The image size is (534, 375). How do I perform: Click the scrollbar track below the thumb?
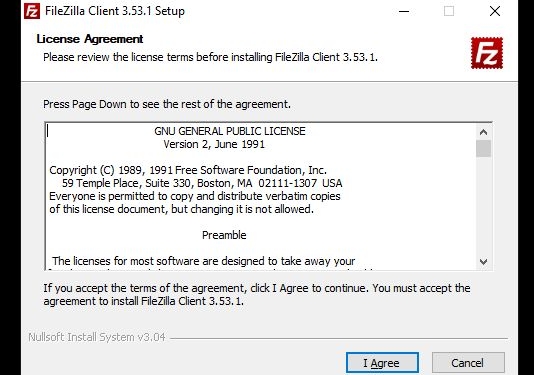pos(483,205)
